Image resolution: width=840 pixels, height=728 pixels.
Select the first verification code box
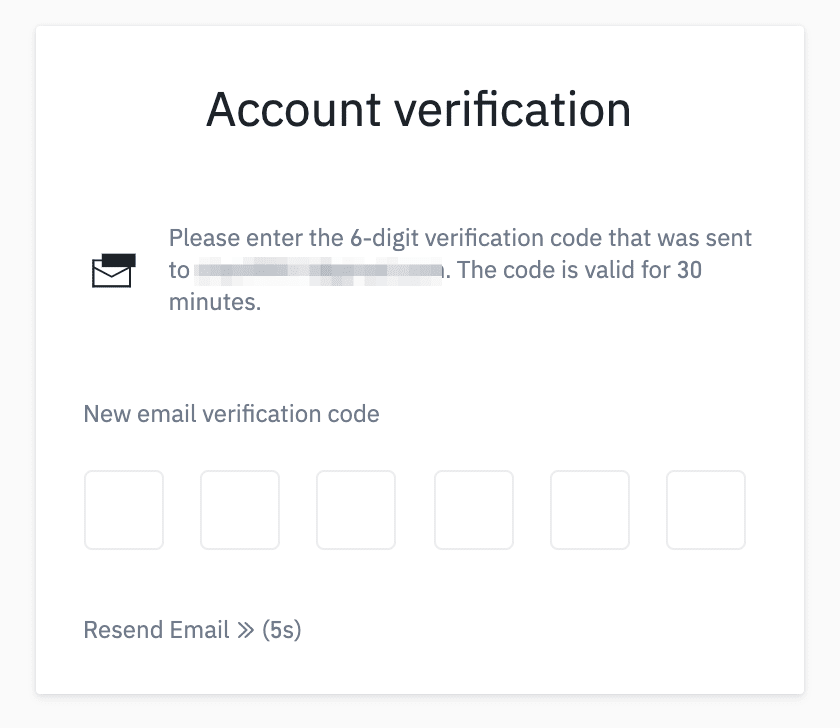click(123, 509)
